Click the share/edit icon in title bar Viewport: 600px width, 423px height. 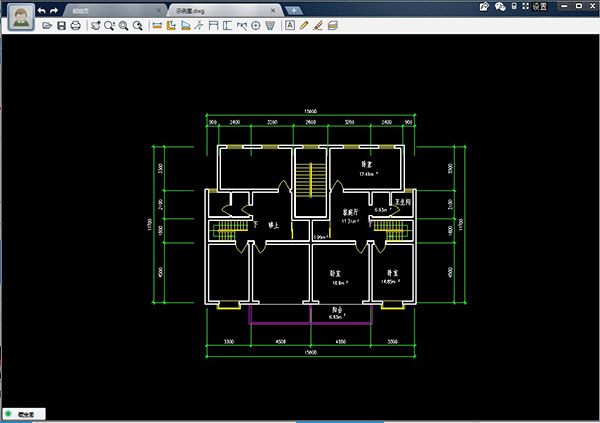pos(484,7)
